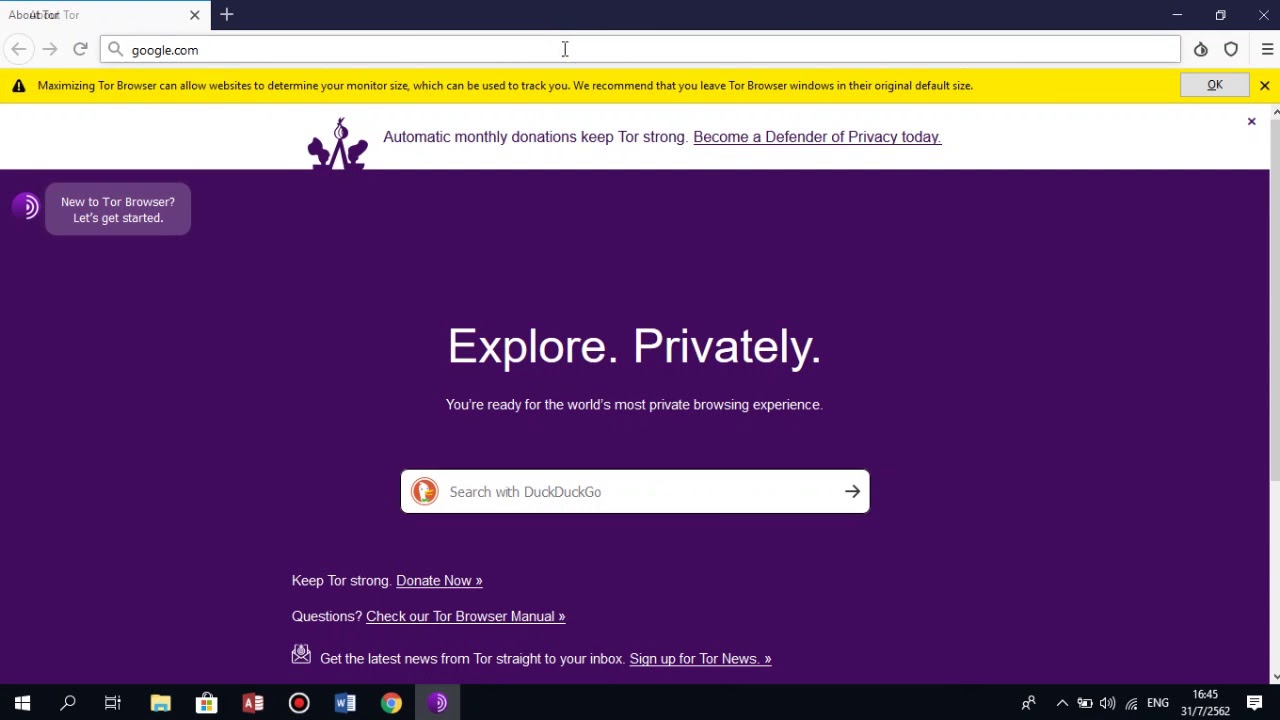Open the volume control tray icon
This screenshot has height=720, width=1280.
click(1107, 703)
